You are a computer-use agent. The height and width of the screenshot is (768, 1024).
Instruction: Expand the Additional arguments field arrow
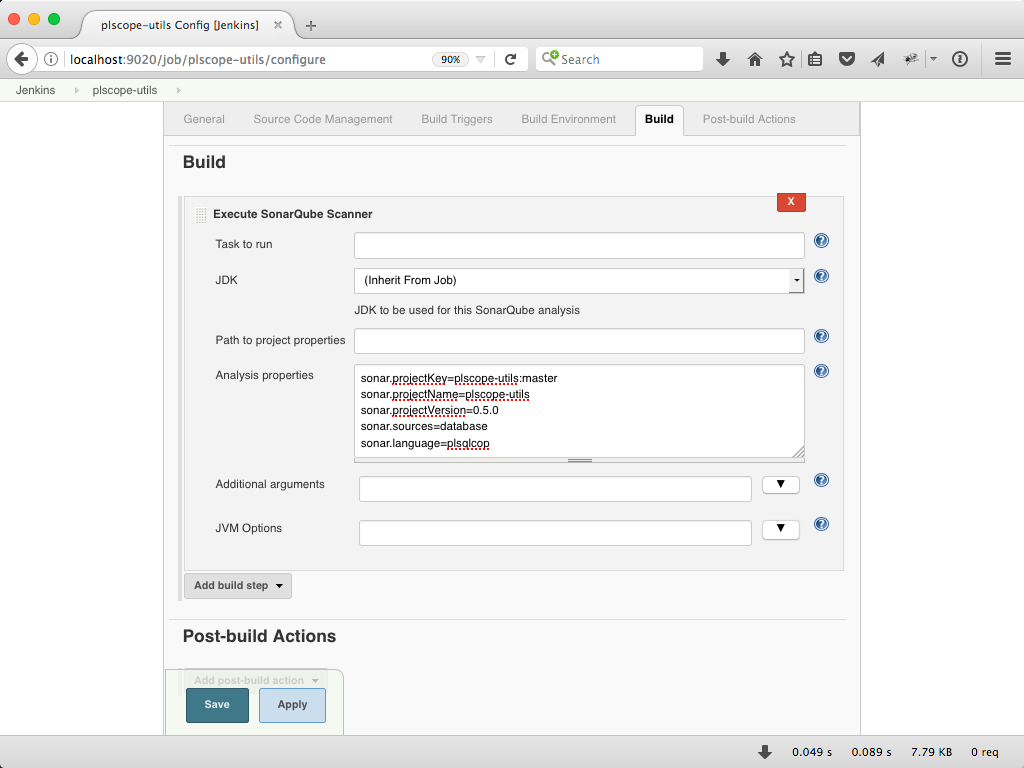tap(780, 485)
